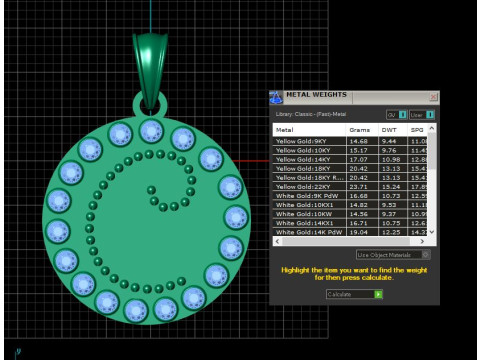Select the Yellow Gold:18KY R... row
This screenshot has height=360, width=480.
[350, 178]
